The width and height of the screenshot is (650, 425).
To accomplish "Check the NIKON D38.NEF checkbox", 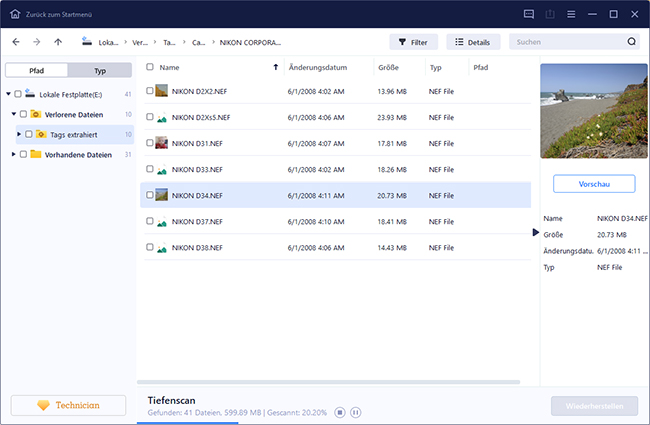I will coord(150,247).
